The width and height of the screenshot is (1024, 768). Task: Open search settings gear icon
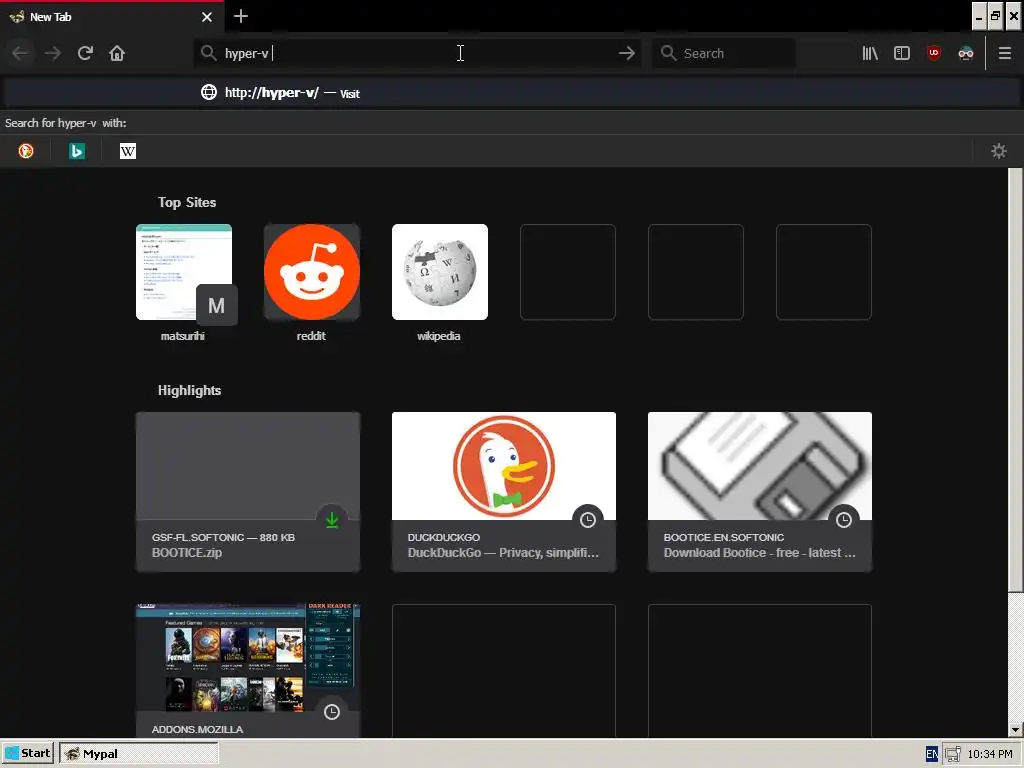pos(999,151)
